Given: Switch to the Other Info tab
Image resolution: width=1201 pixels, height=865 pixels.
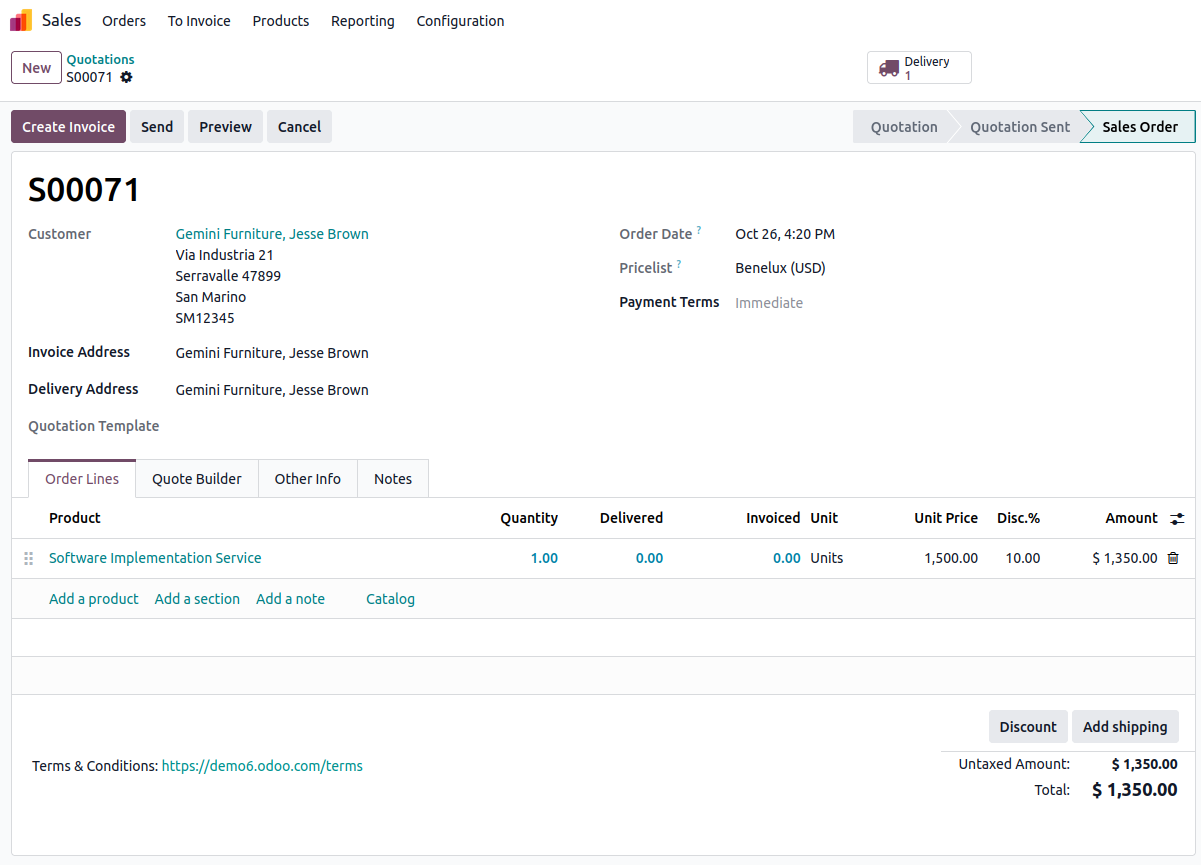Looking at the screenshot, I should 307,479.
